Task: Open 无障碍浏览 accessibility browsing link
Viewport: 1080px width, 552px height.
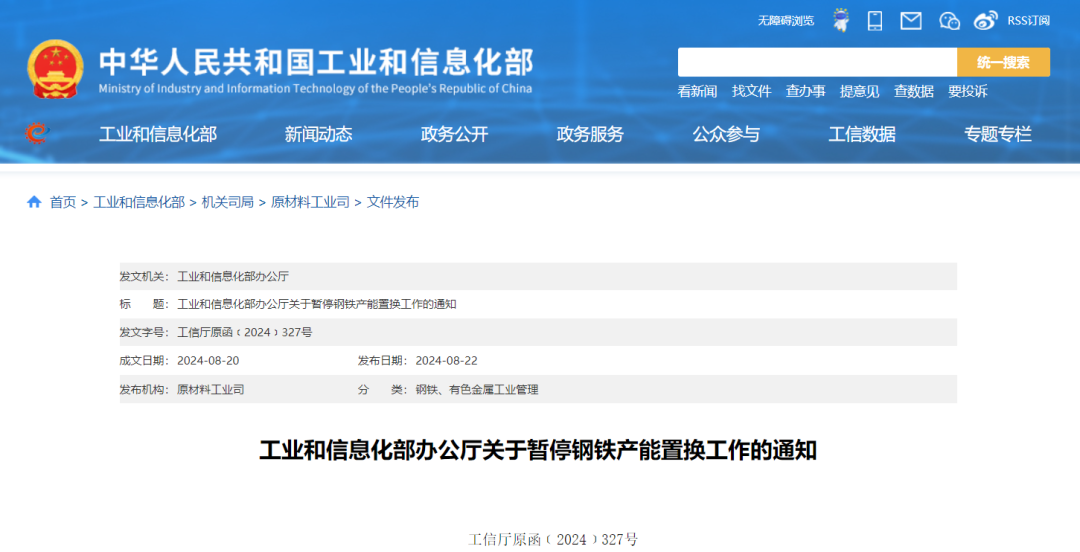Action: (786, 21)
